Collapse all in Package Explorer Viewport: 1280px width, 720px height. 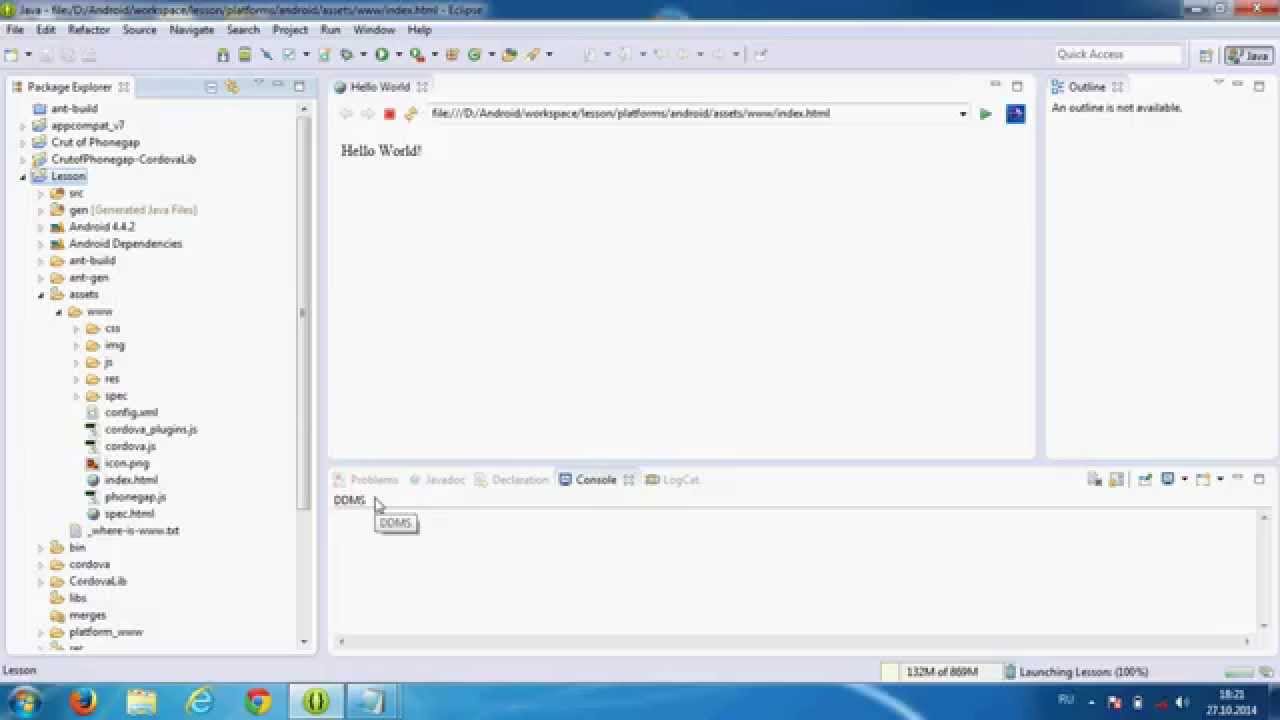[x=211, y=87]
